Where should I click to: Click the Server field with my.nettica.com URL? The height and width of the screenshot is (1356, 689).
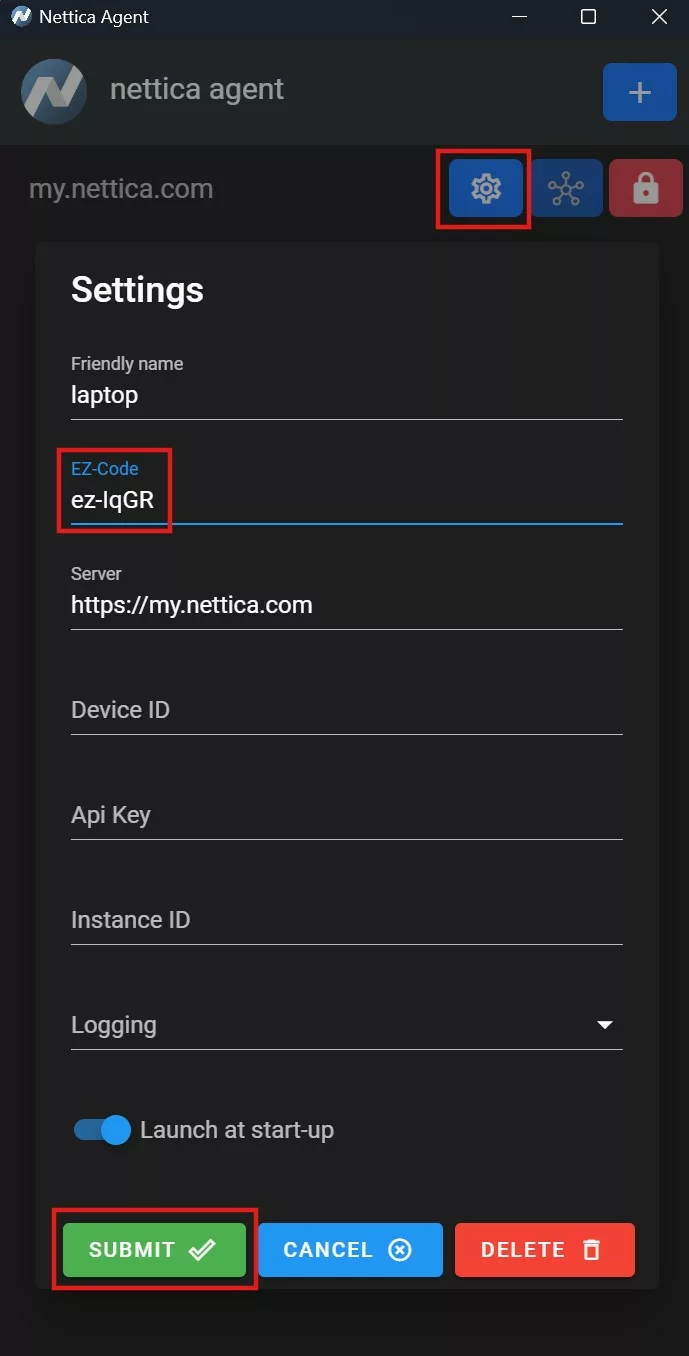click(x=346, y=605)
